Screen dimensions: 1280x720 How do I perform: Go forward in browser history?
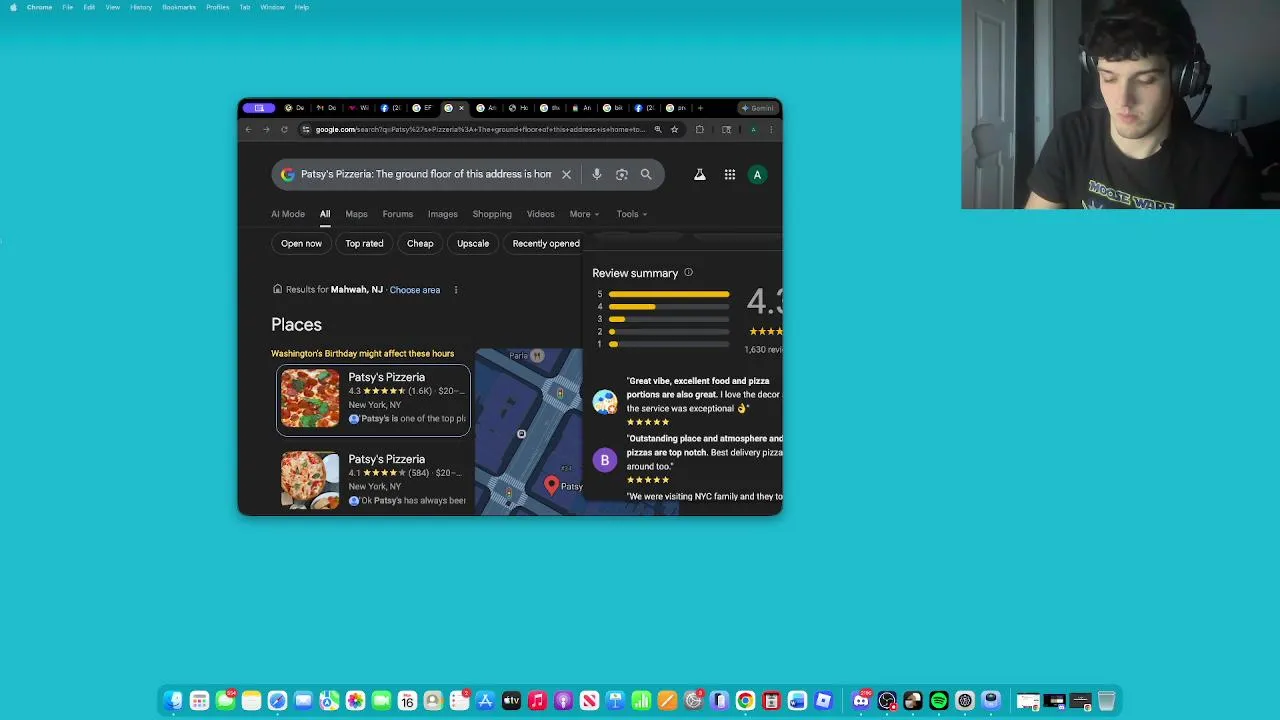[x=266, y=129]
